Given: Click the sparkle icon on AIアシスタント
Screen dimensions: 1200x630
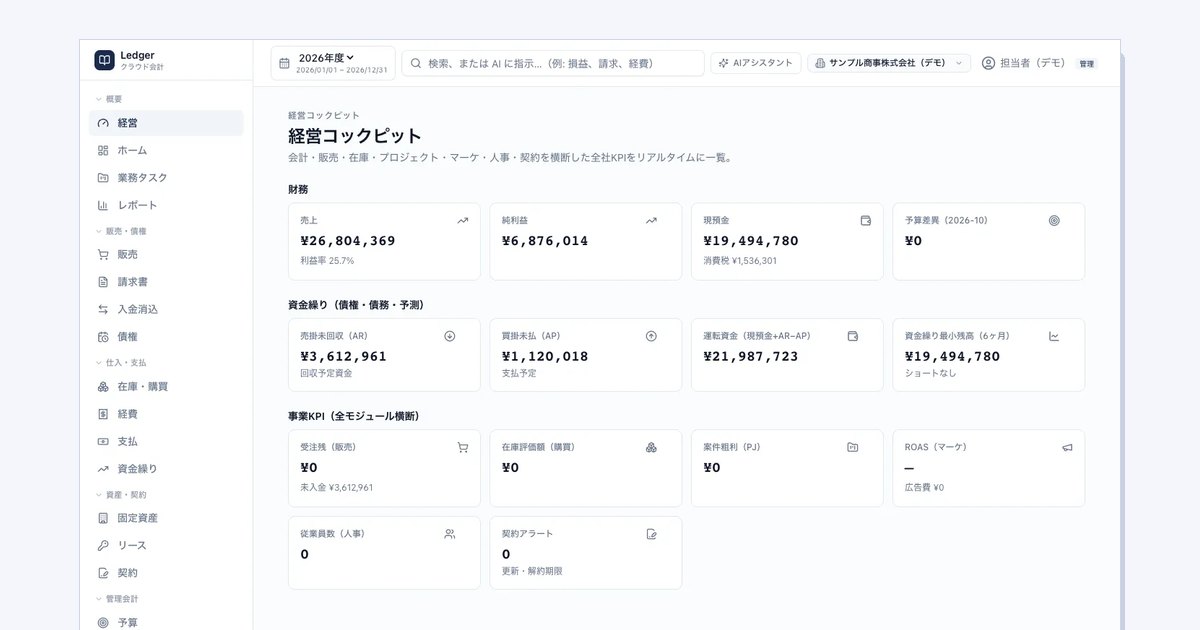Looking at the screenshot, I should [x=723, y=63].
